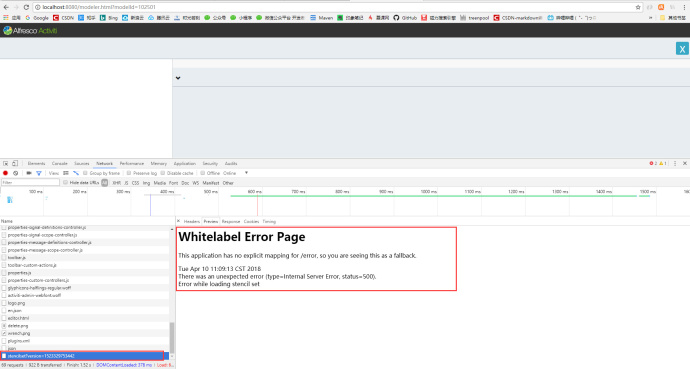
Task: Click the network Filter text field
Action: click(30, 183)
